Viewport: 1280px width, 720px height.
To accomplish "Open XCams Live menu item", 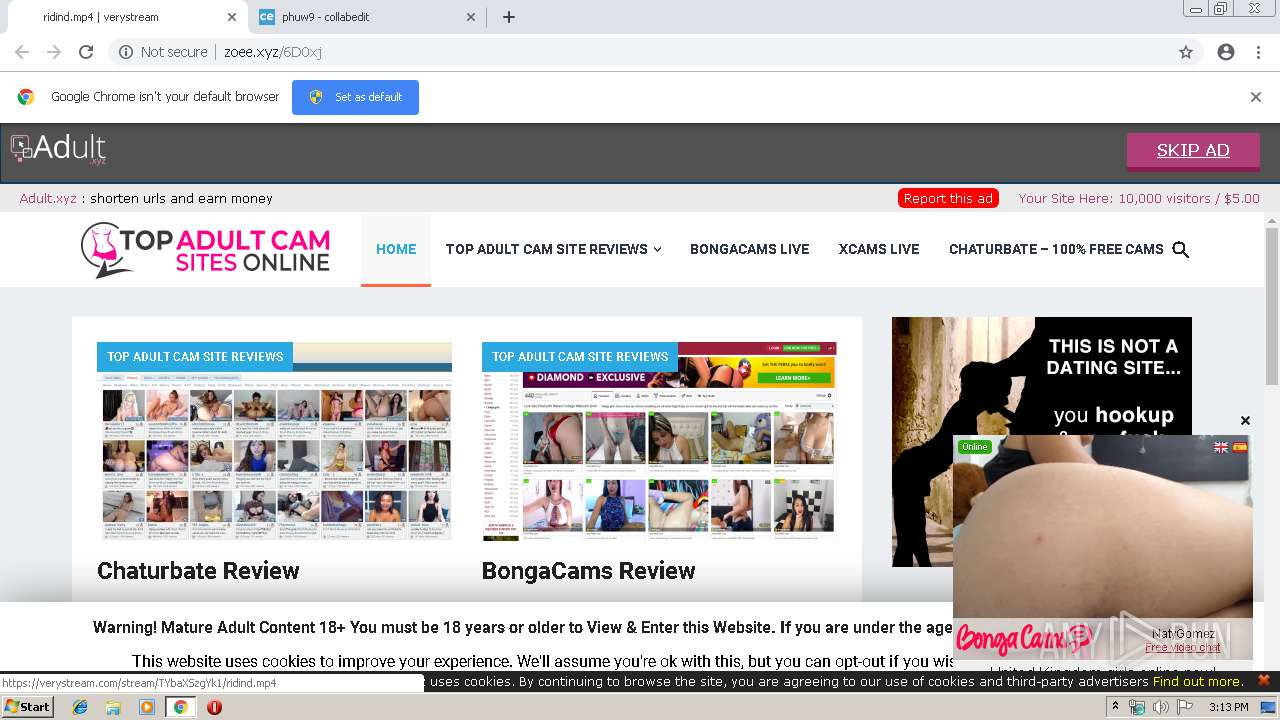I will tap(879, 249).
